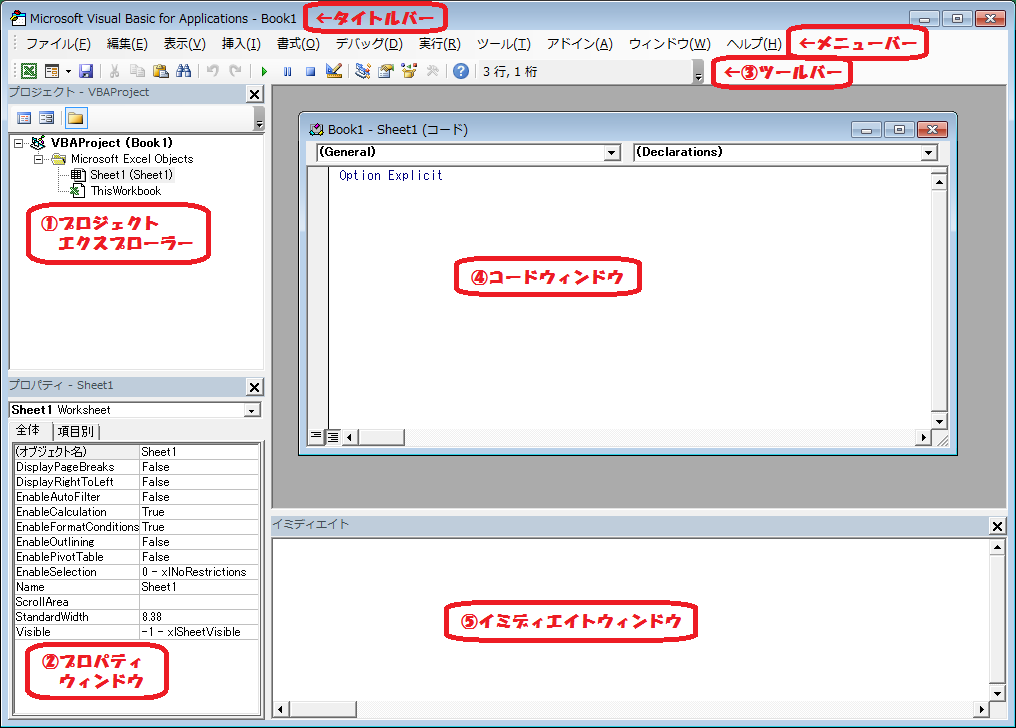This screenshot has width=1016, height=728.
Task: Select Sheet1 (Sheet1) in project tree
Action: (x=131, y=175)
